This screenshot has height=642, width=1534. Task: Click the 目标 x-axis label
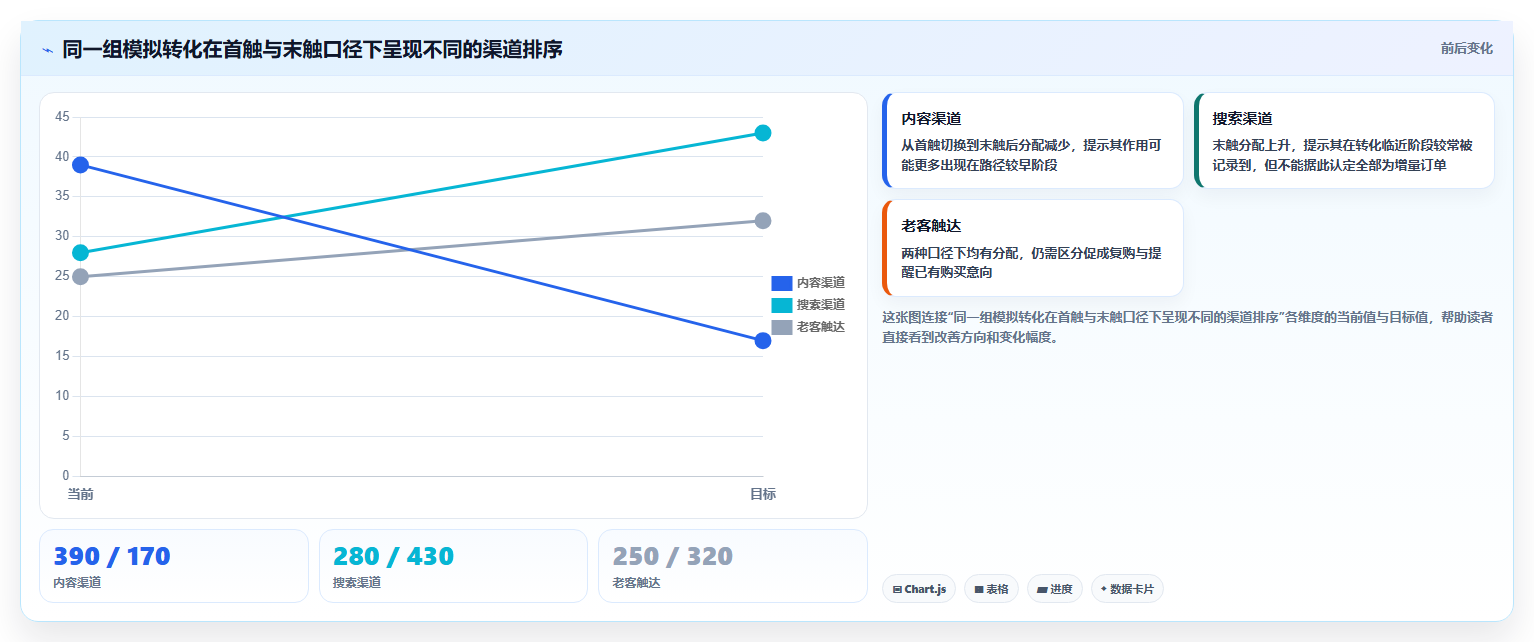point(763,494)
